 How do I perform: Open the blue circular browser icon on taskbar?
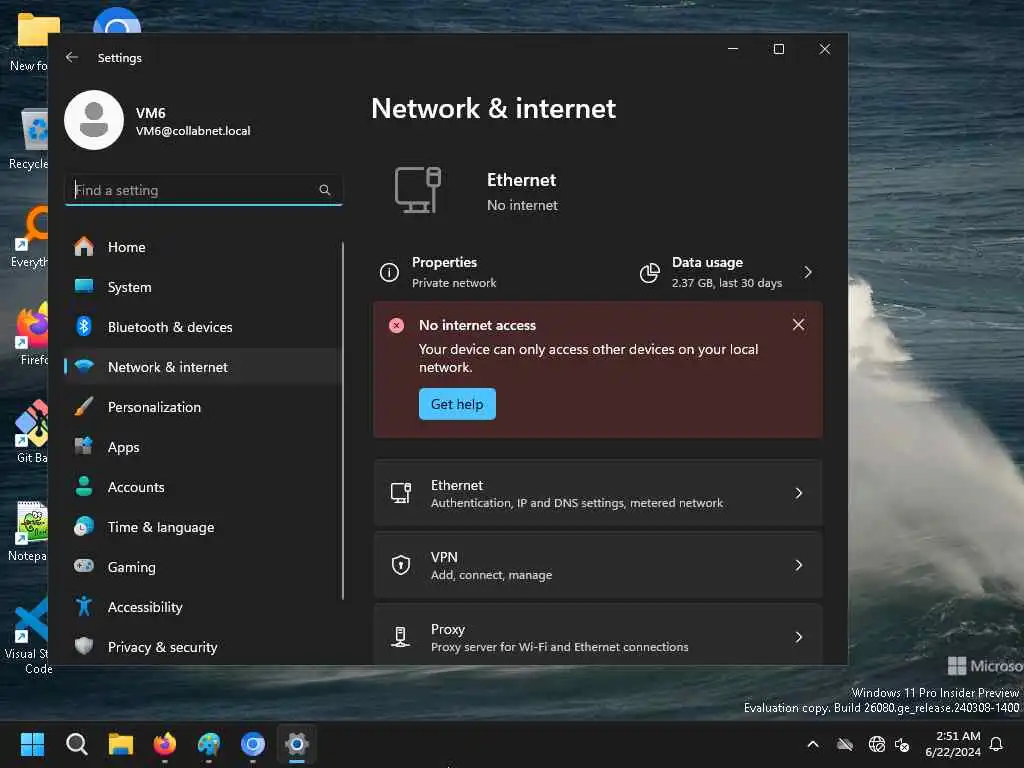point(253,744)
